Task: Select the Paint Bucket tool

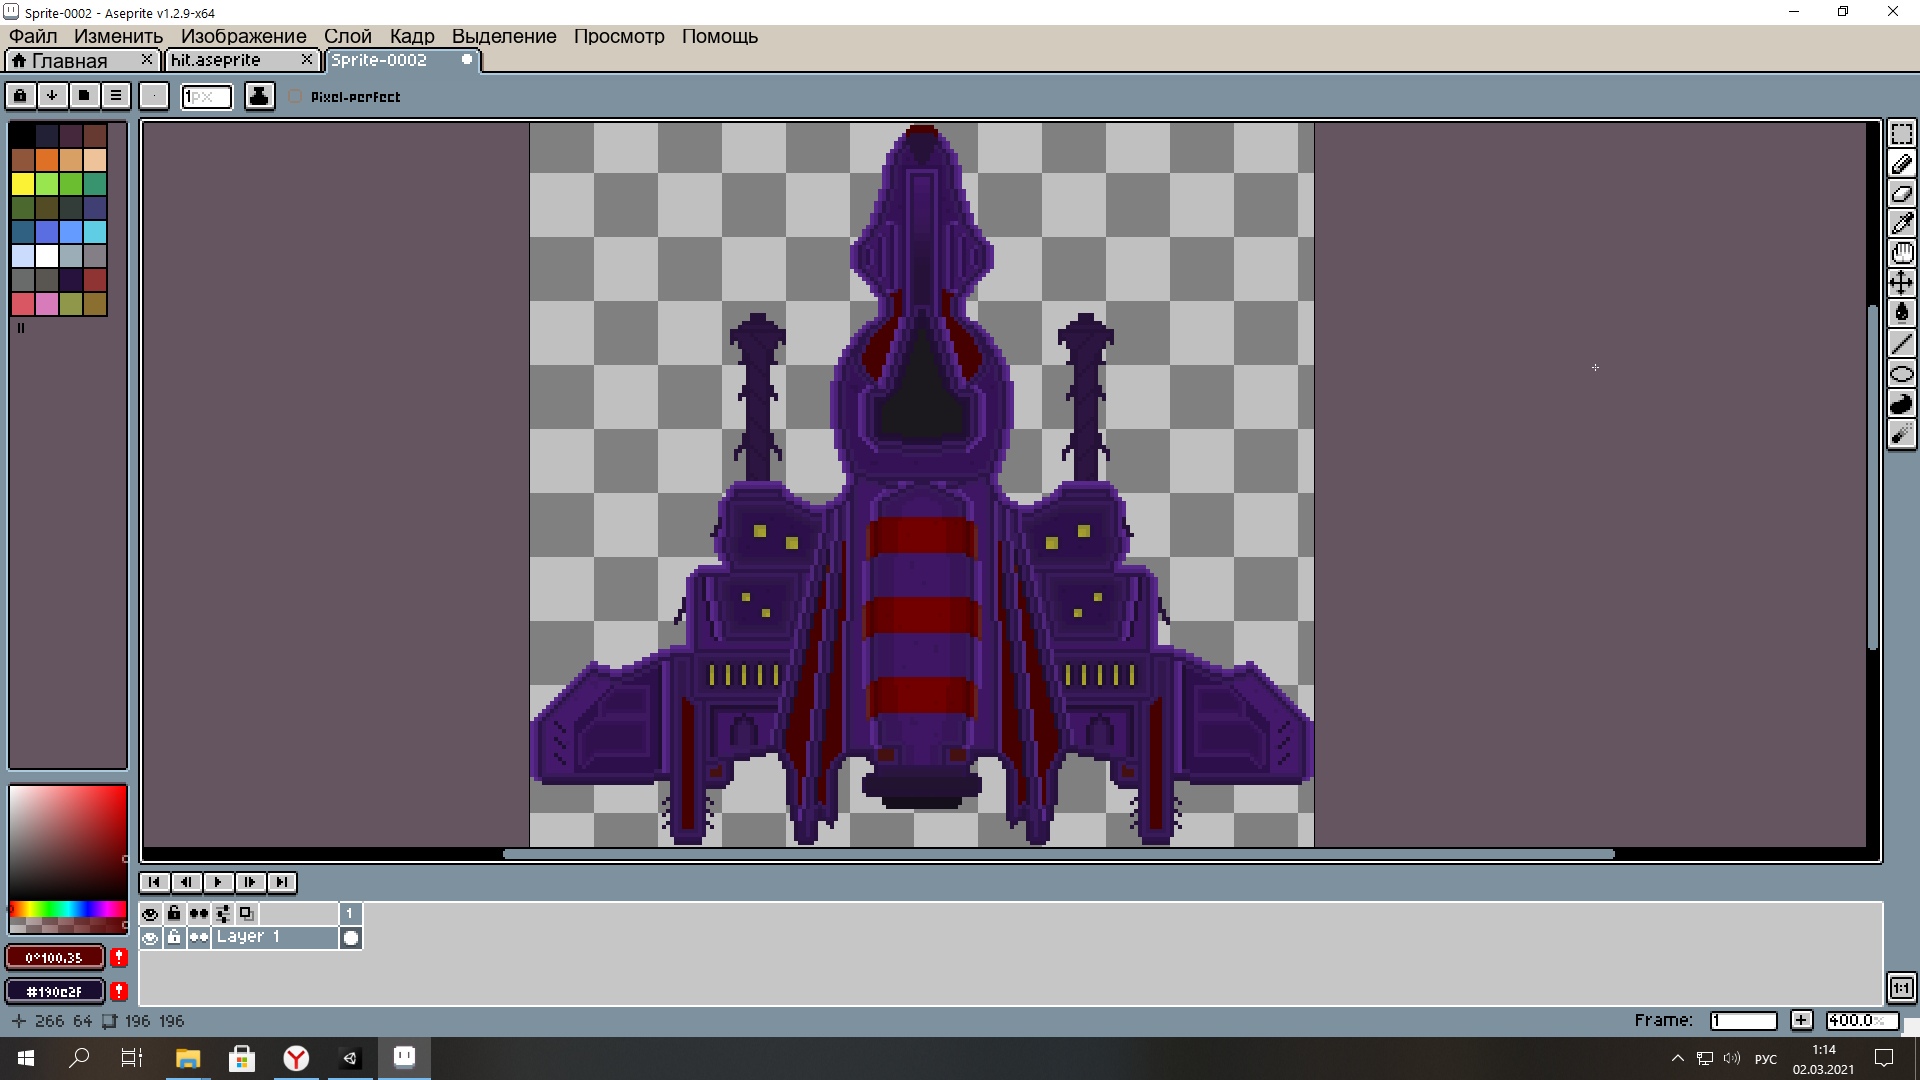Action: click(x=1901, y=313)
